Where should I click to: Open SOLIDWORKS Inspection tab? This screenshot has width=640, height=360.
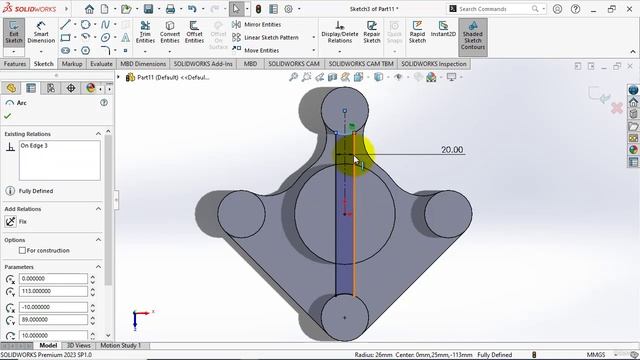pos(433,64)
